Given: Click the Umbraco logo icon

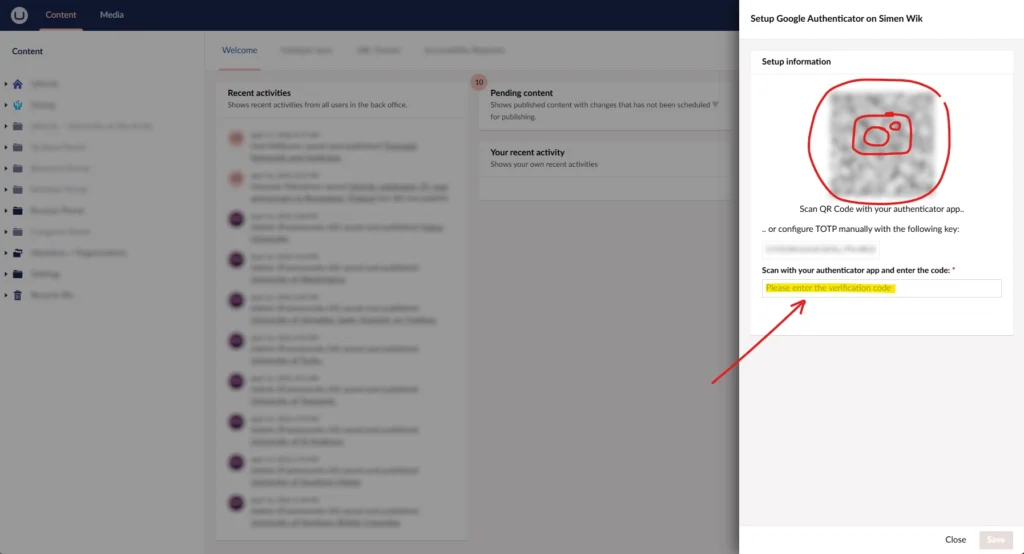Looking at the screenshot, I should click(19, 15).
